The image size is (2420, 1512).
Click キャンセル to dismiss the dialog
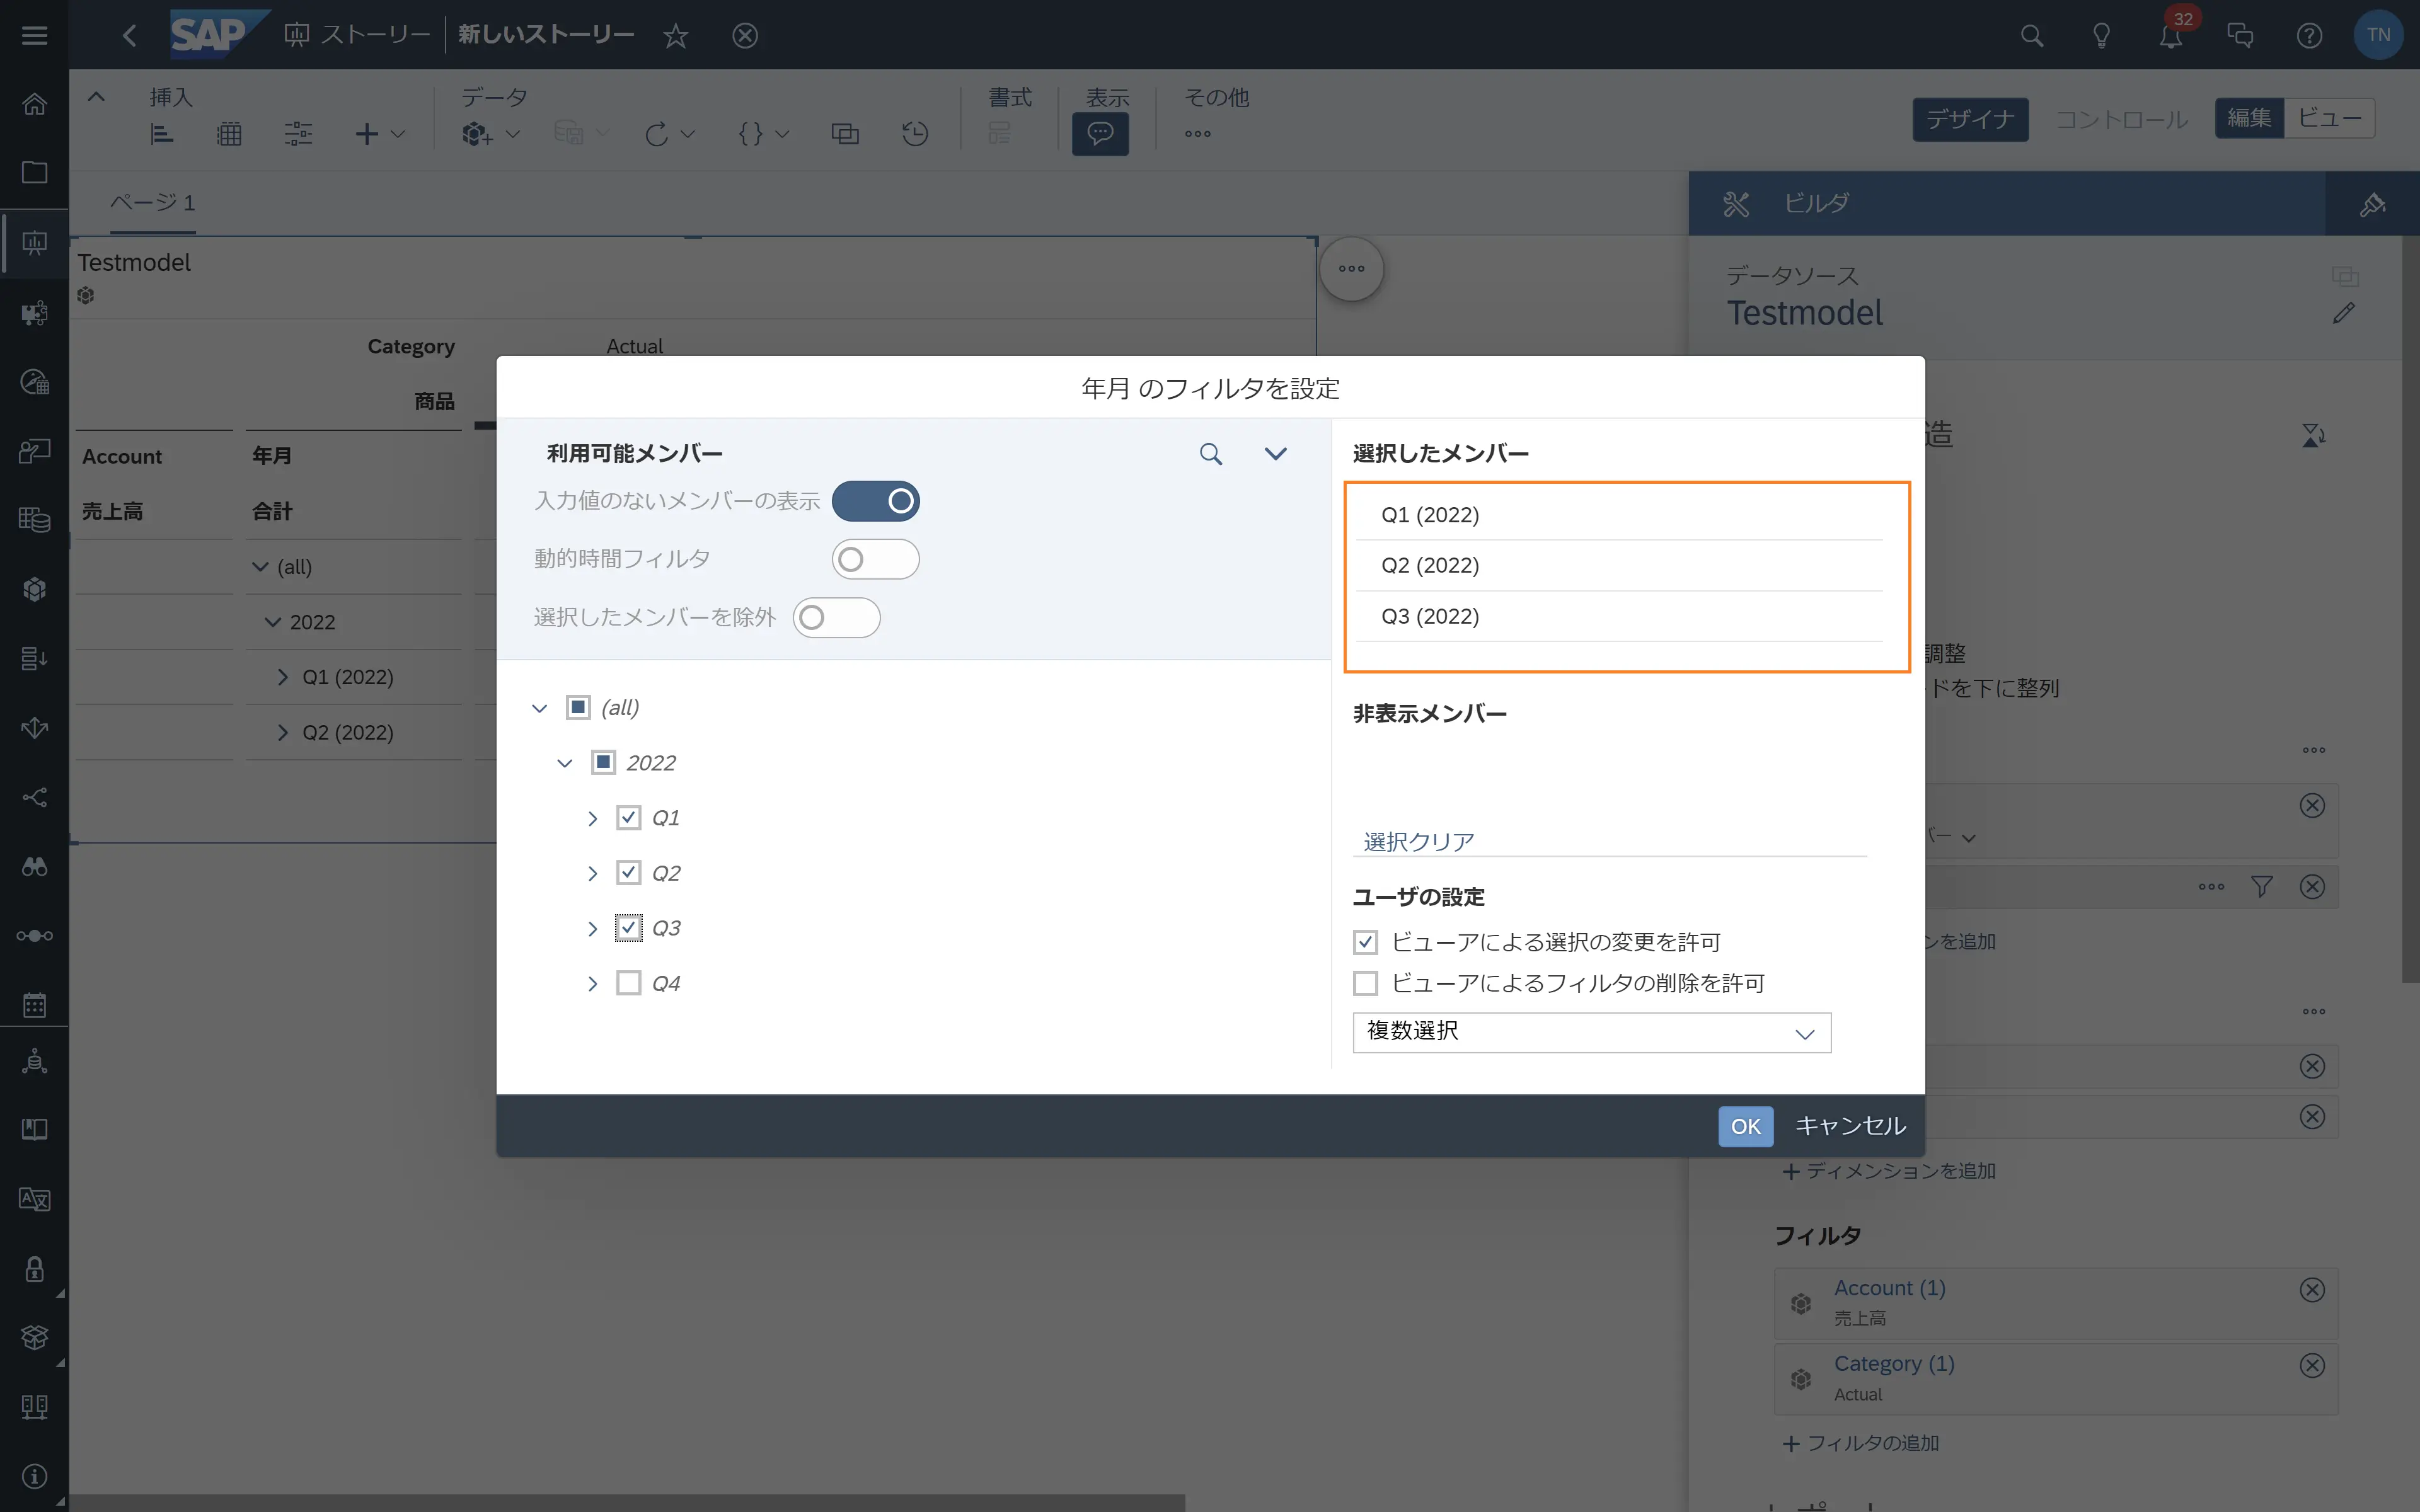coord(1850,1126)
